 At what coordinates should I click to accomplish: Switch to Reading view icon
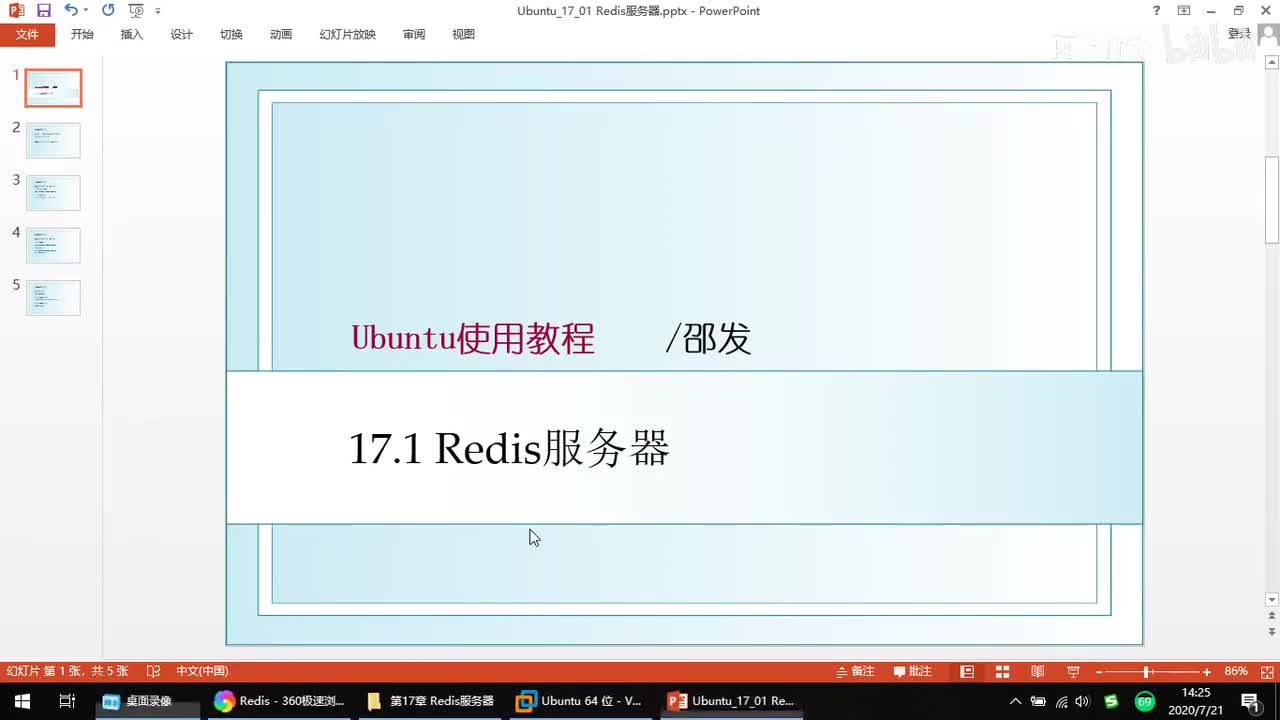point(1038,671)
